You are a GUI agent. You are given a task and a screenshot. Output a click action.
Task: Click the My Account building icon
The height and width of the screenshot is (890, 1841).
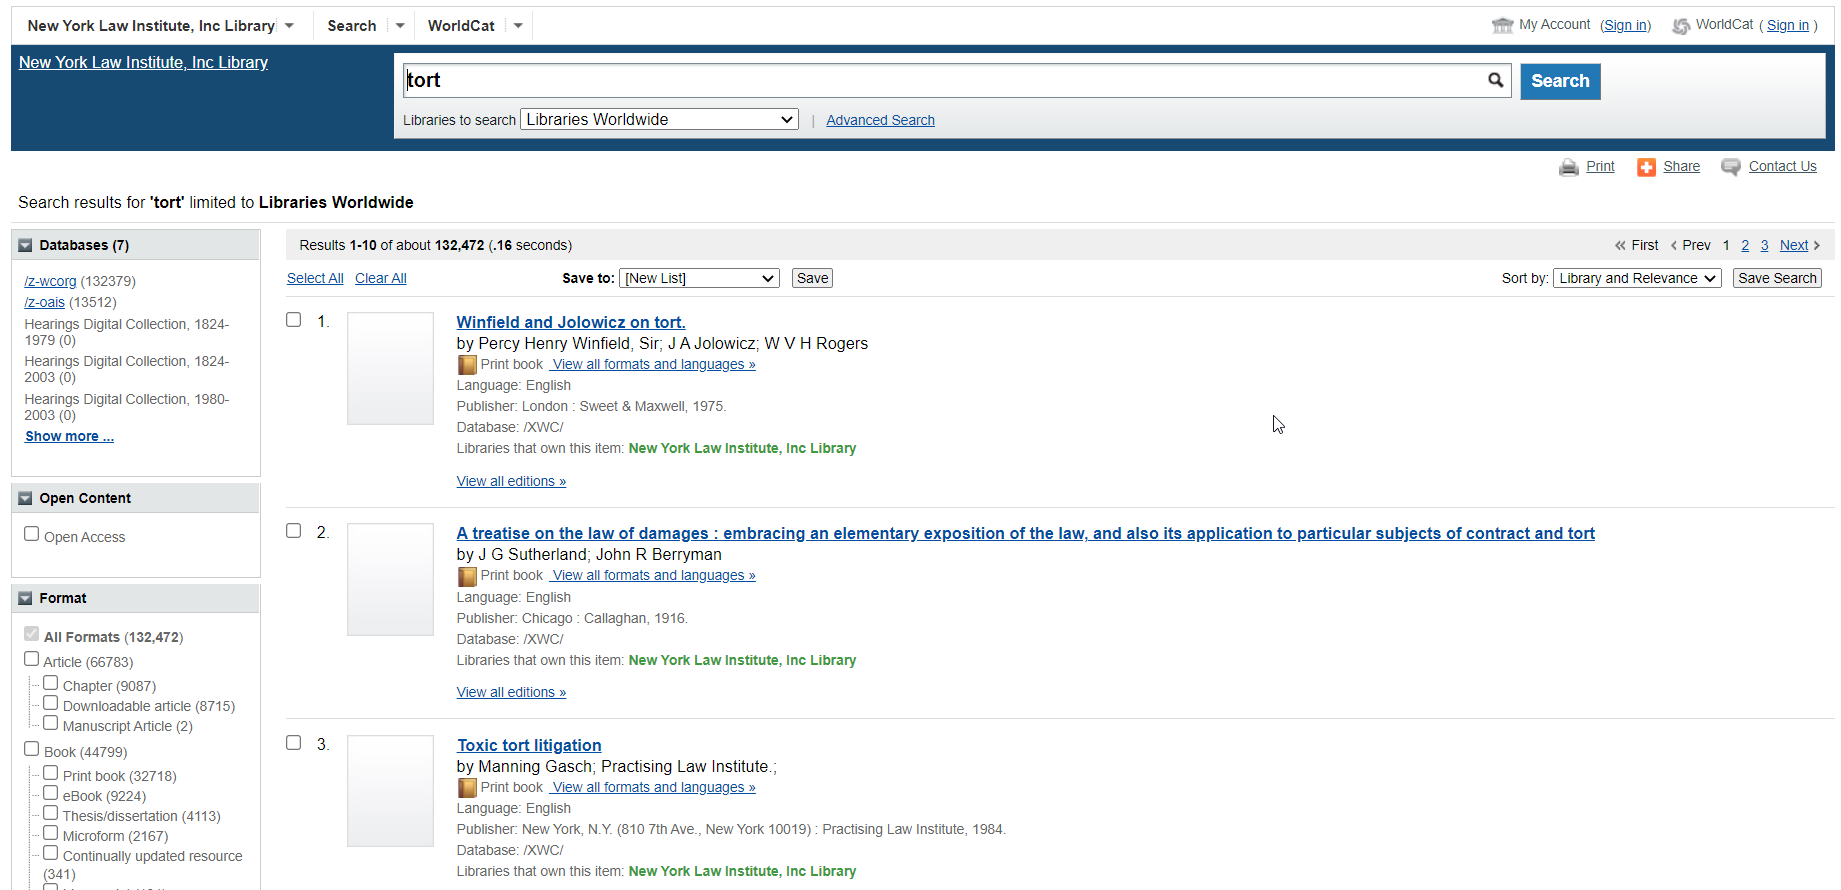[x=1502, y=26]
